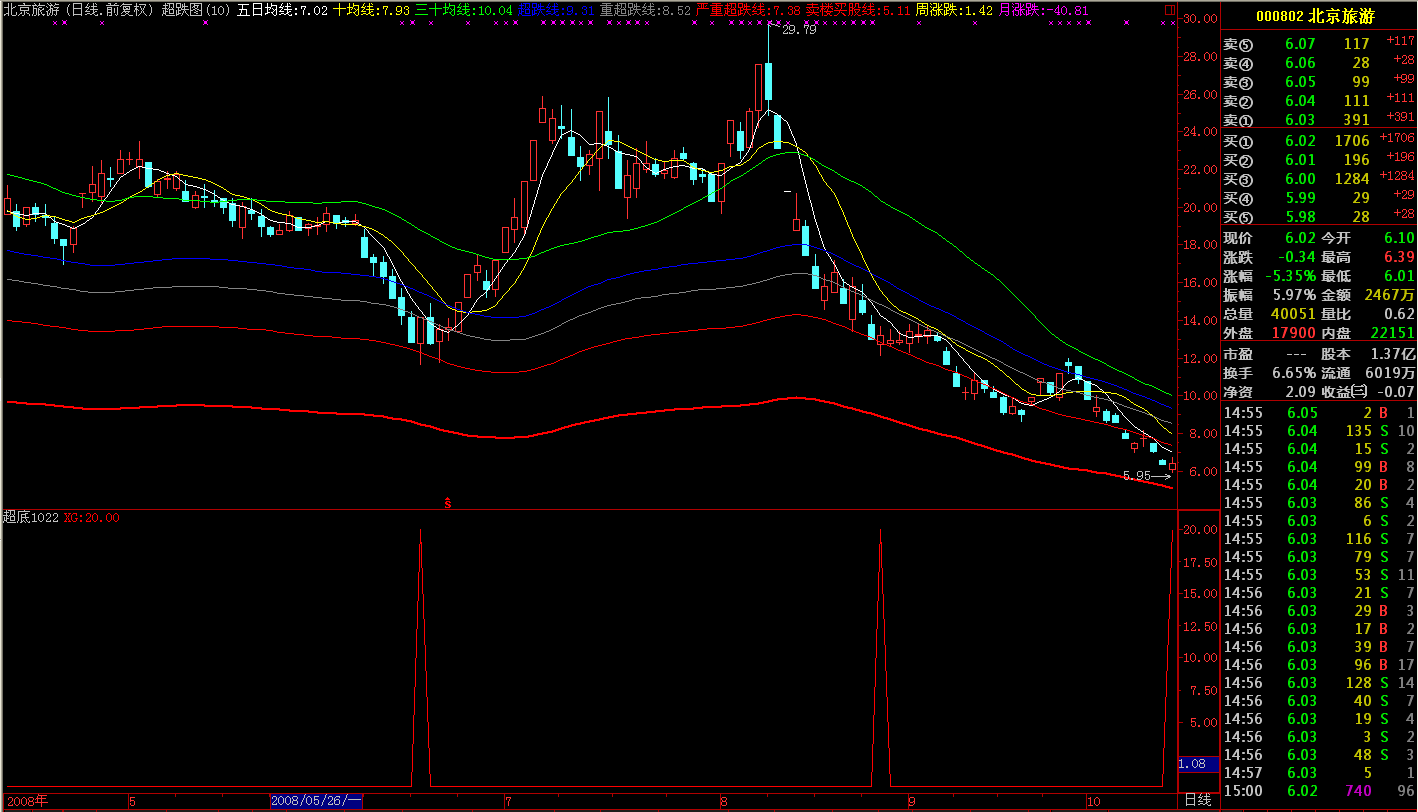Click the 000802 北京旅游 stock title
This screenshot has height=812, width=1418.
[1314, 17]
